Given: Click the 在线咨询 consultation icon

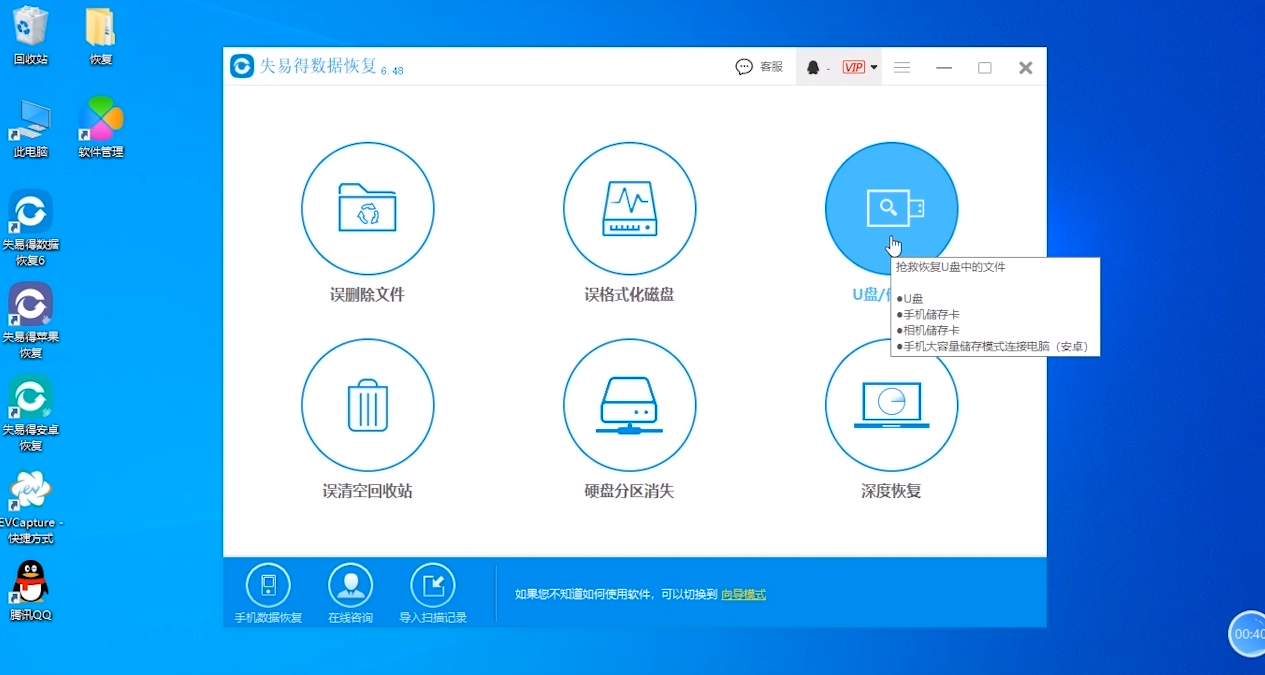Looking at the screenshot, I should tap(349, 583).
